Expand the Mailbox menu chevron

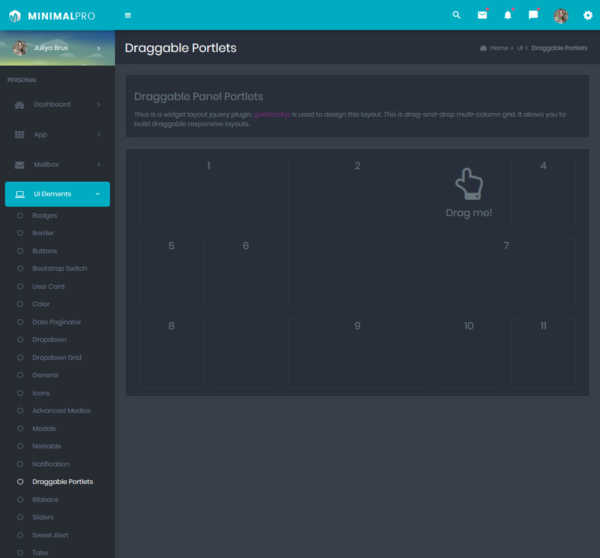click(x=99, y=164)
